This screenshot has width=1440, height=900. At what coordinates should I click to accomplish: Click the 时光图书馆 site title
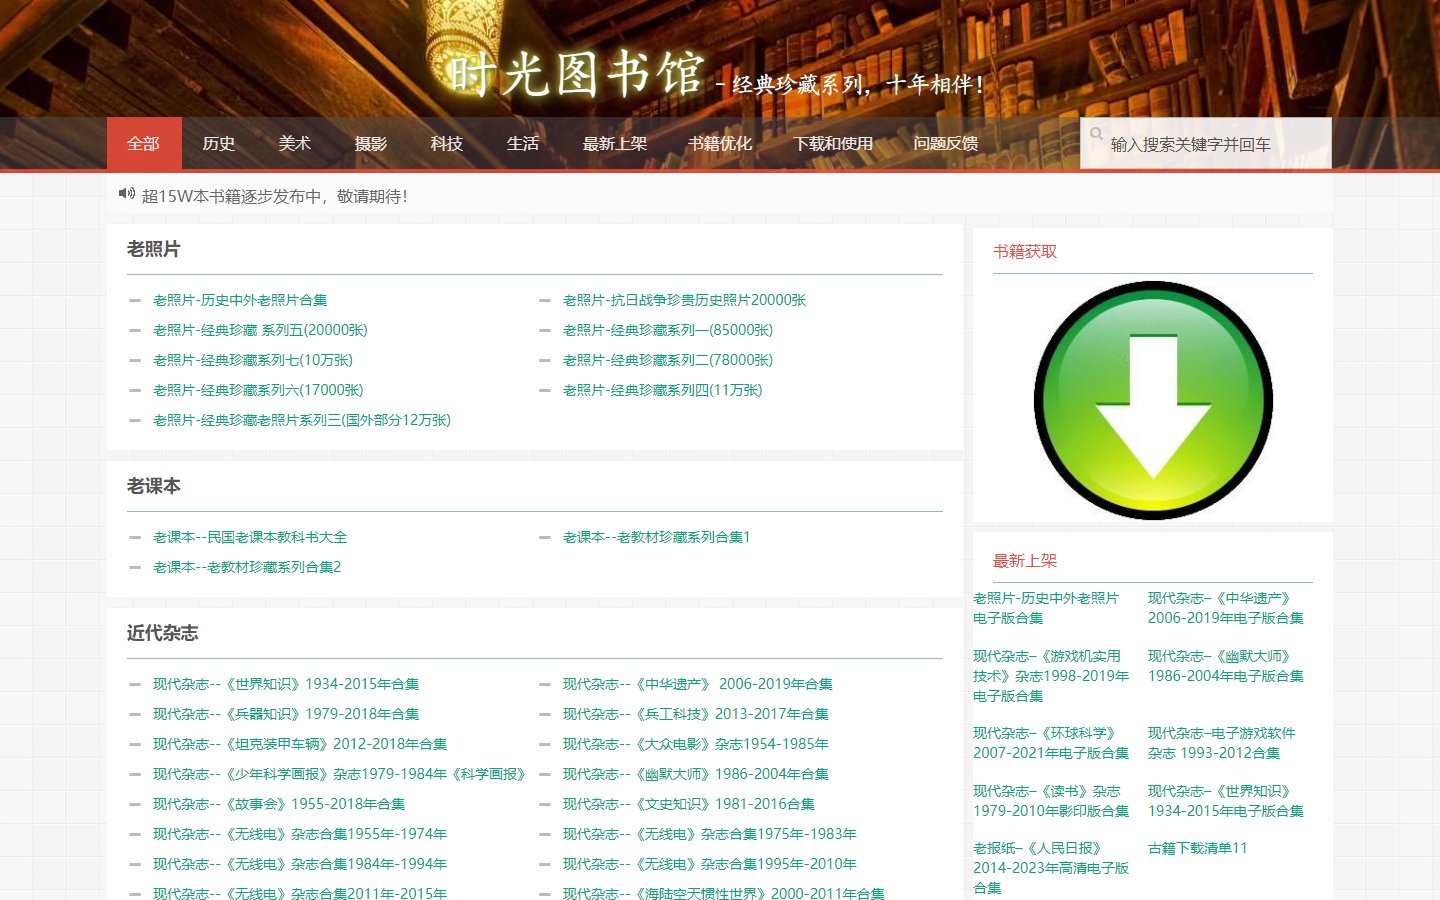point(576,75)
